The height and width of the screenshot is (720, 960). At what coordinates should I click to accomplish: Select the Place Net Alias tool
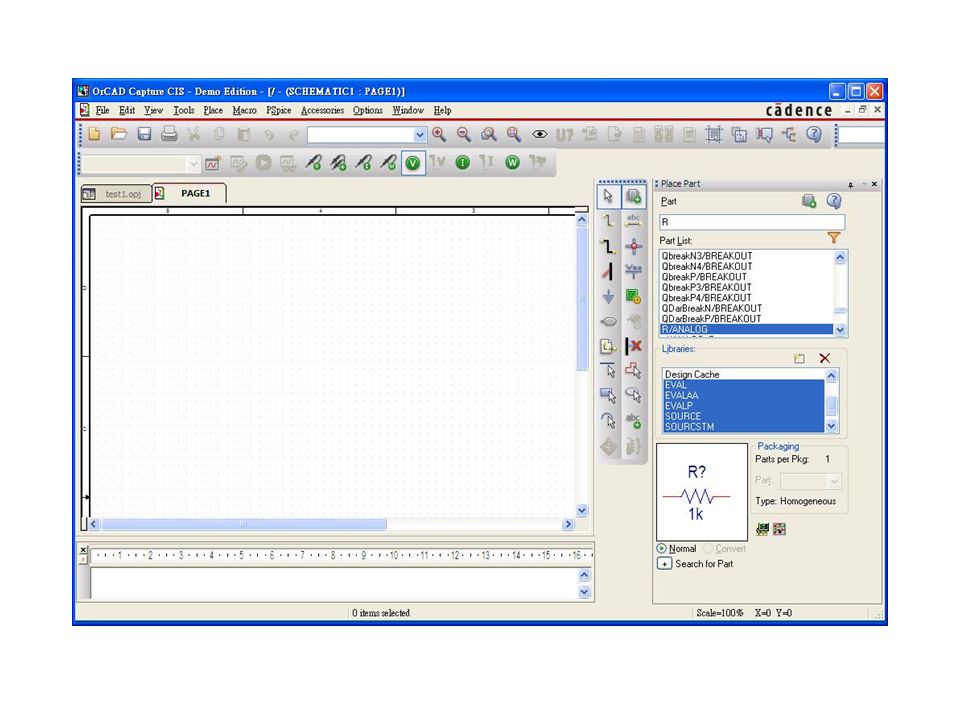point(634,221)
